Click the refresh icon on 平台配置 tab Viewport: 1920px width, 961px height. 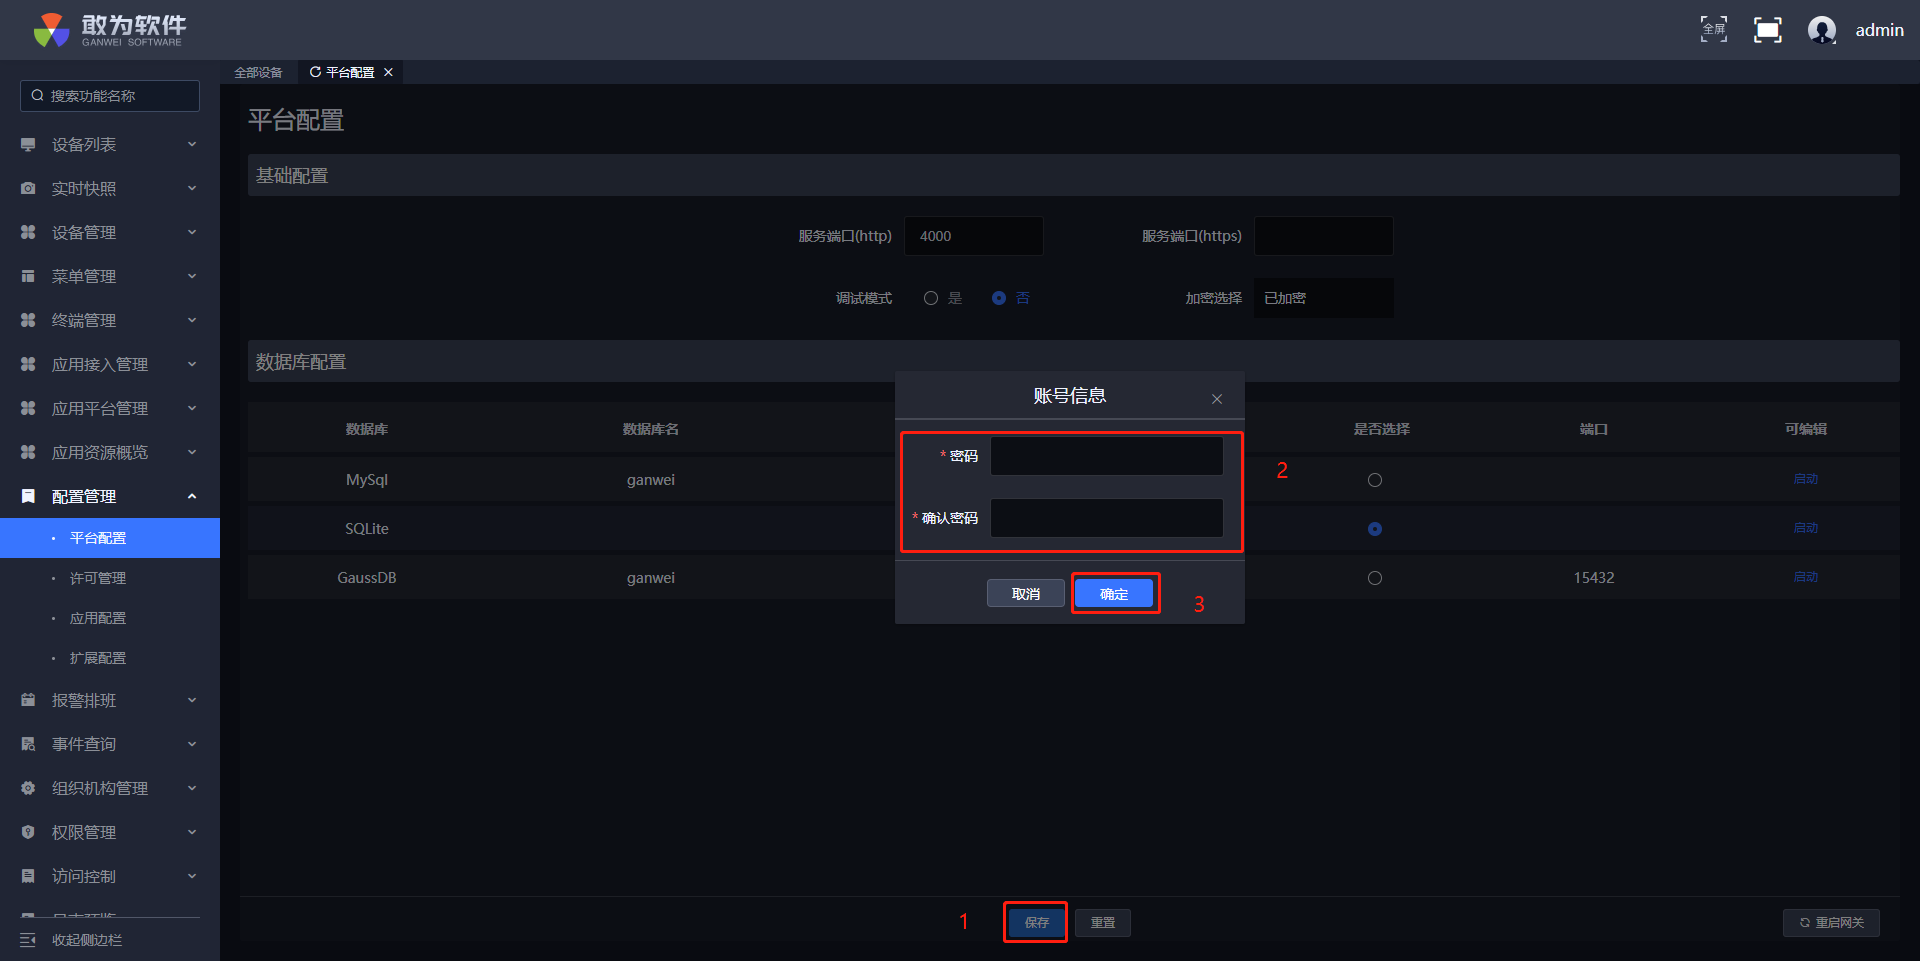(x=315, y=72)
